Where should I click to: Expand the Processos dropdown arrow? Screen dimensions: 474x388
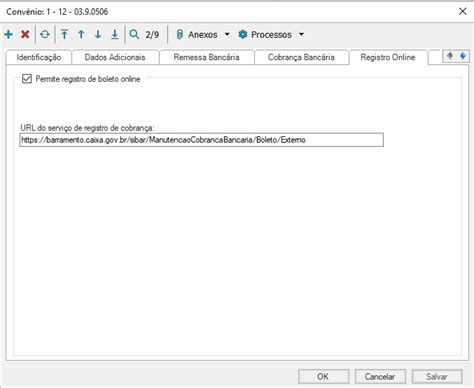[x=301, y=34]
